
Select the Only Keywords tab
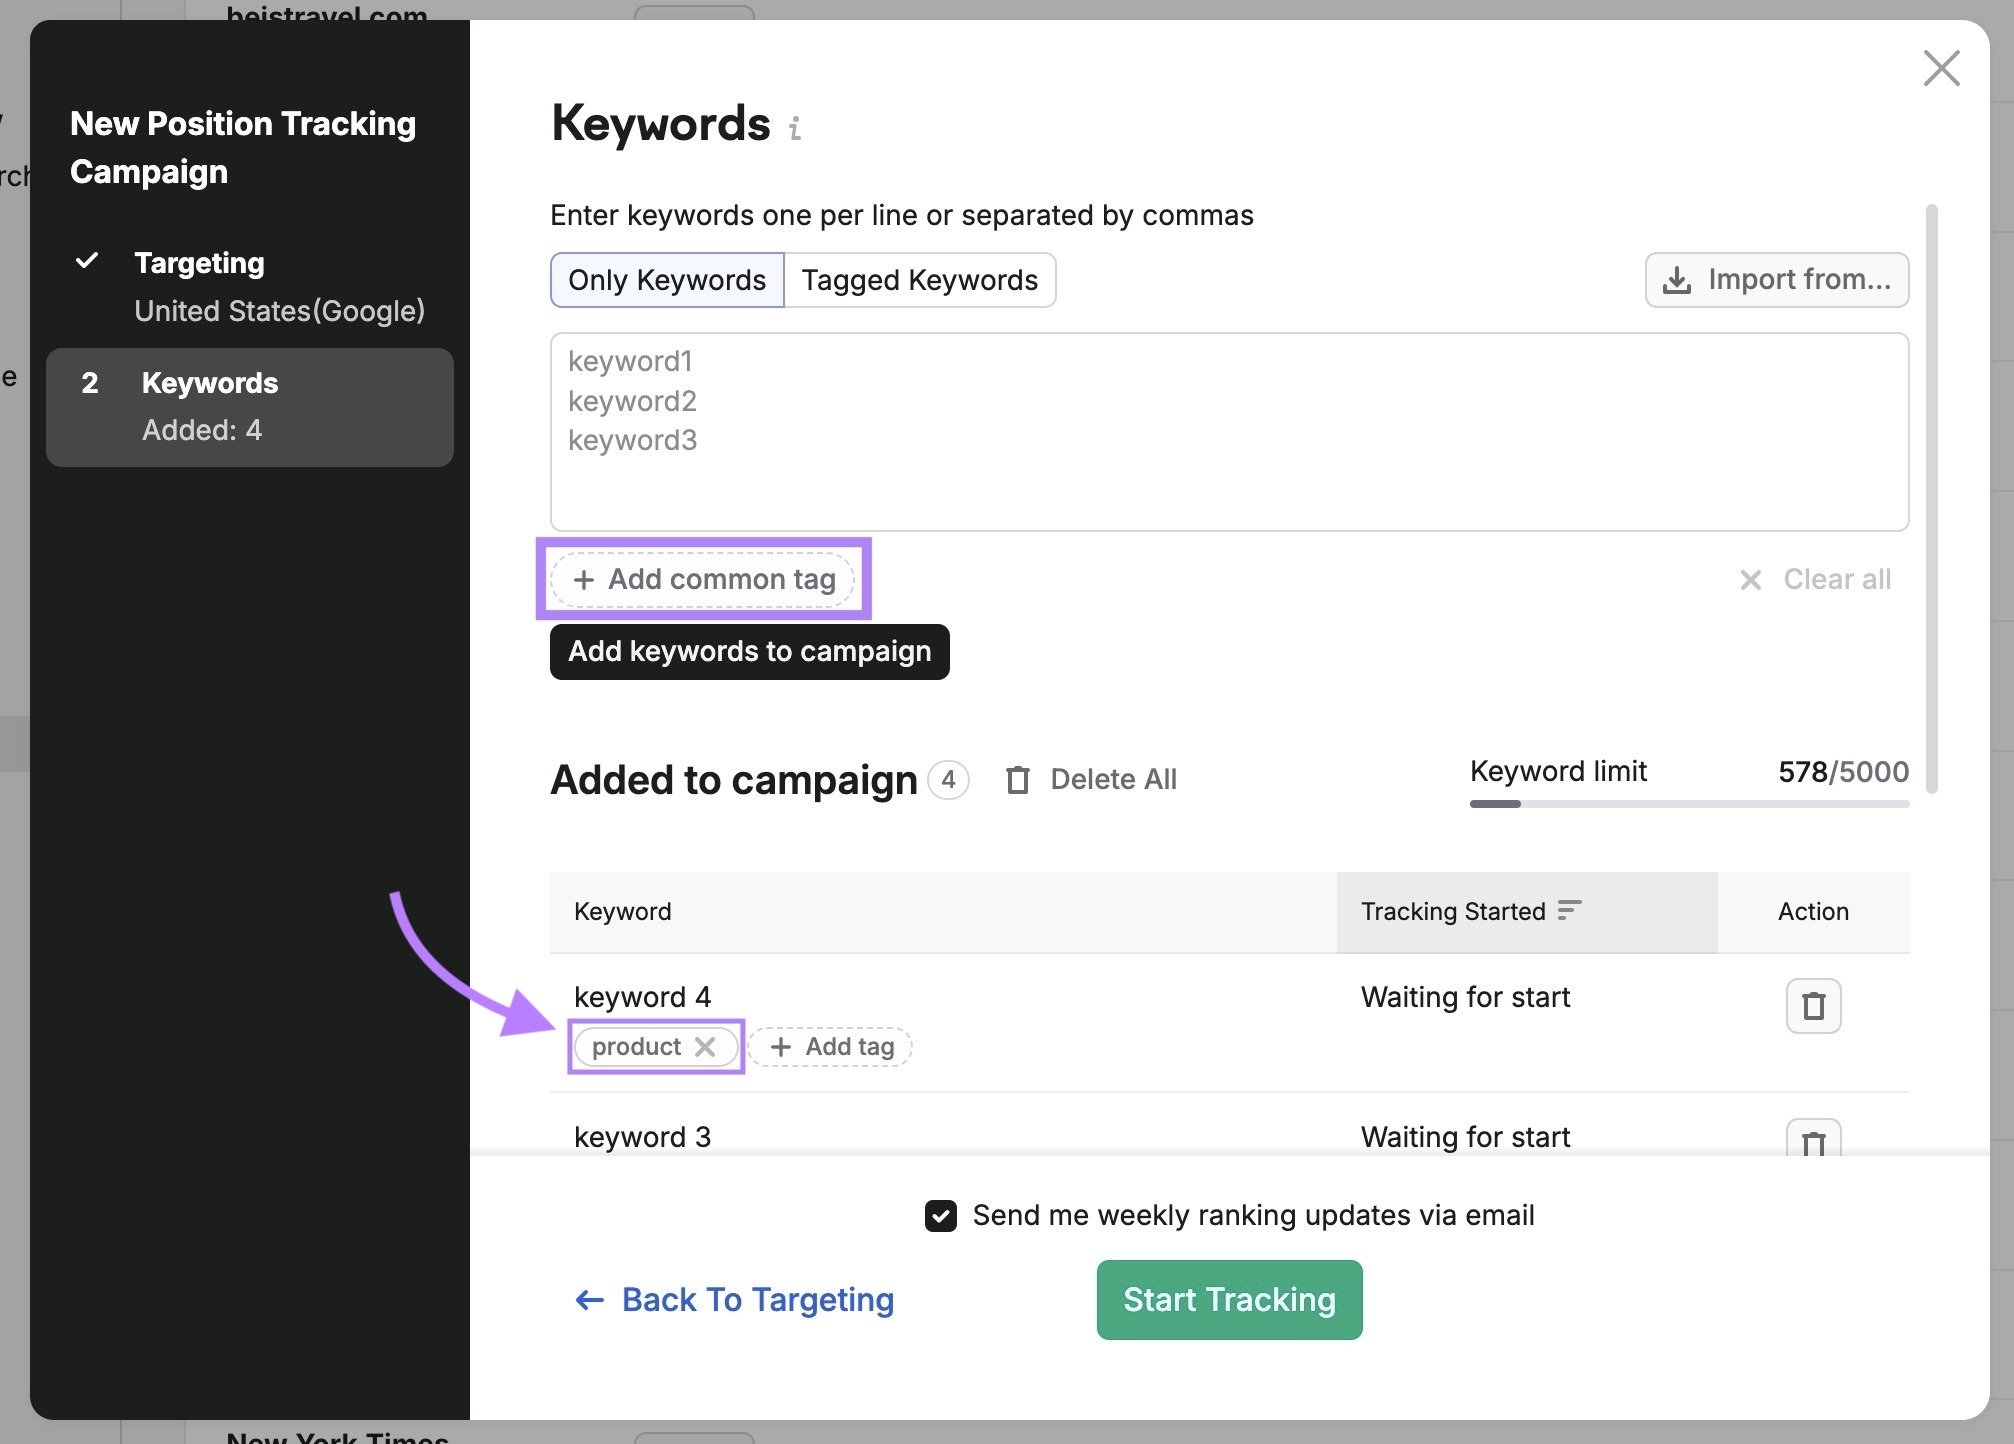point(667,280)
